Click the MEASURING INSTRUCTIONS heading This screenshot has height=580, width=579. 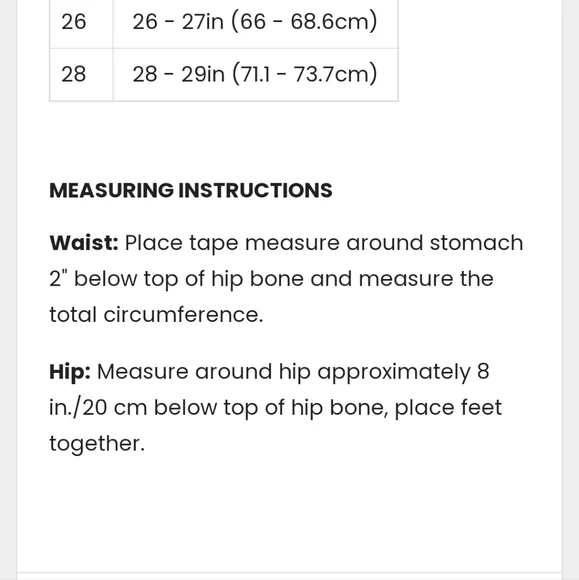(191, 190)
